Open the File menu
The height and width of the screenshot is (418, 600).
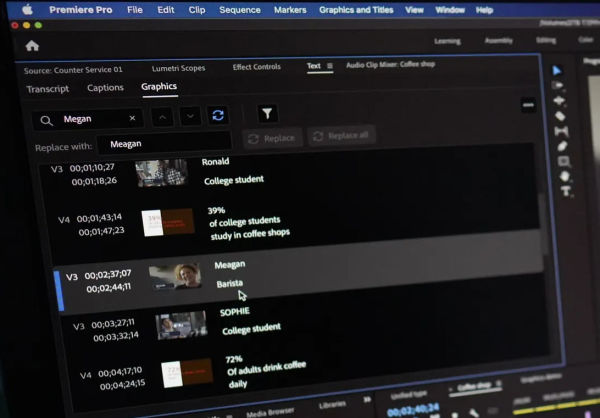pos(135,10)
